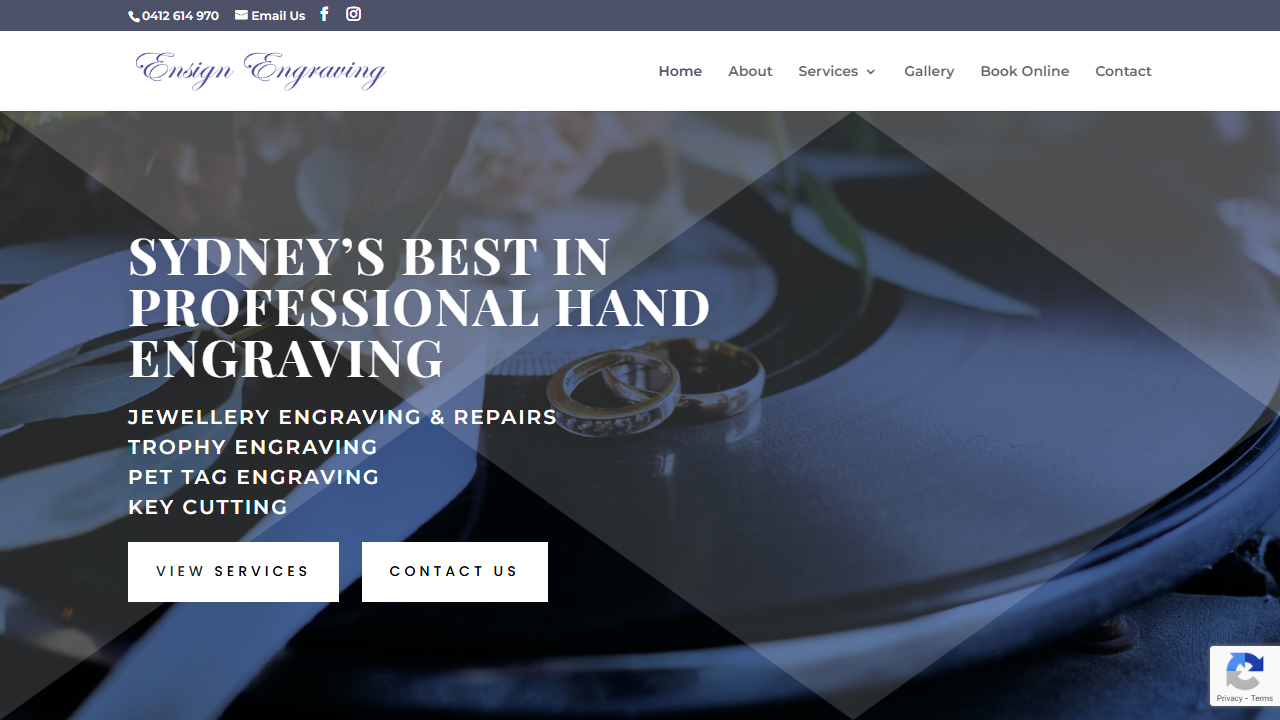Open the reCAPTCHA Privacy link
Image resolution: width=1280 pixels, height=720 pixels.
pyautogui.click(x=1229, y=698)
